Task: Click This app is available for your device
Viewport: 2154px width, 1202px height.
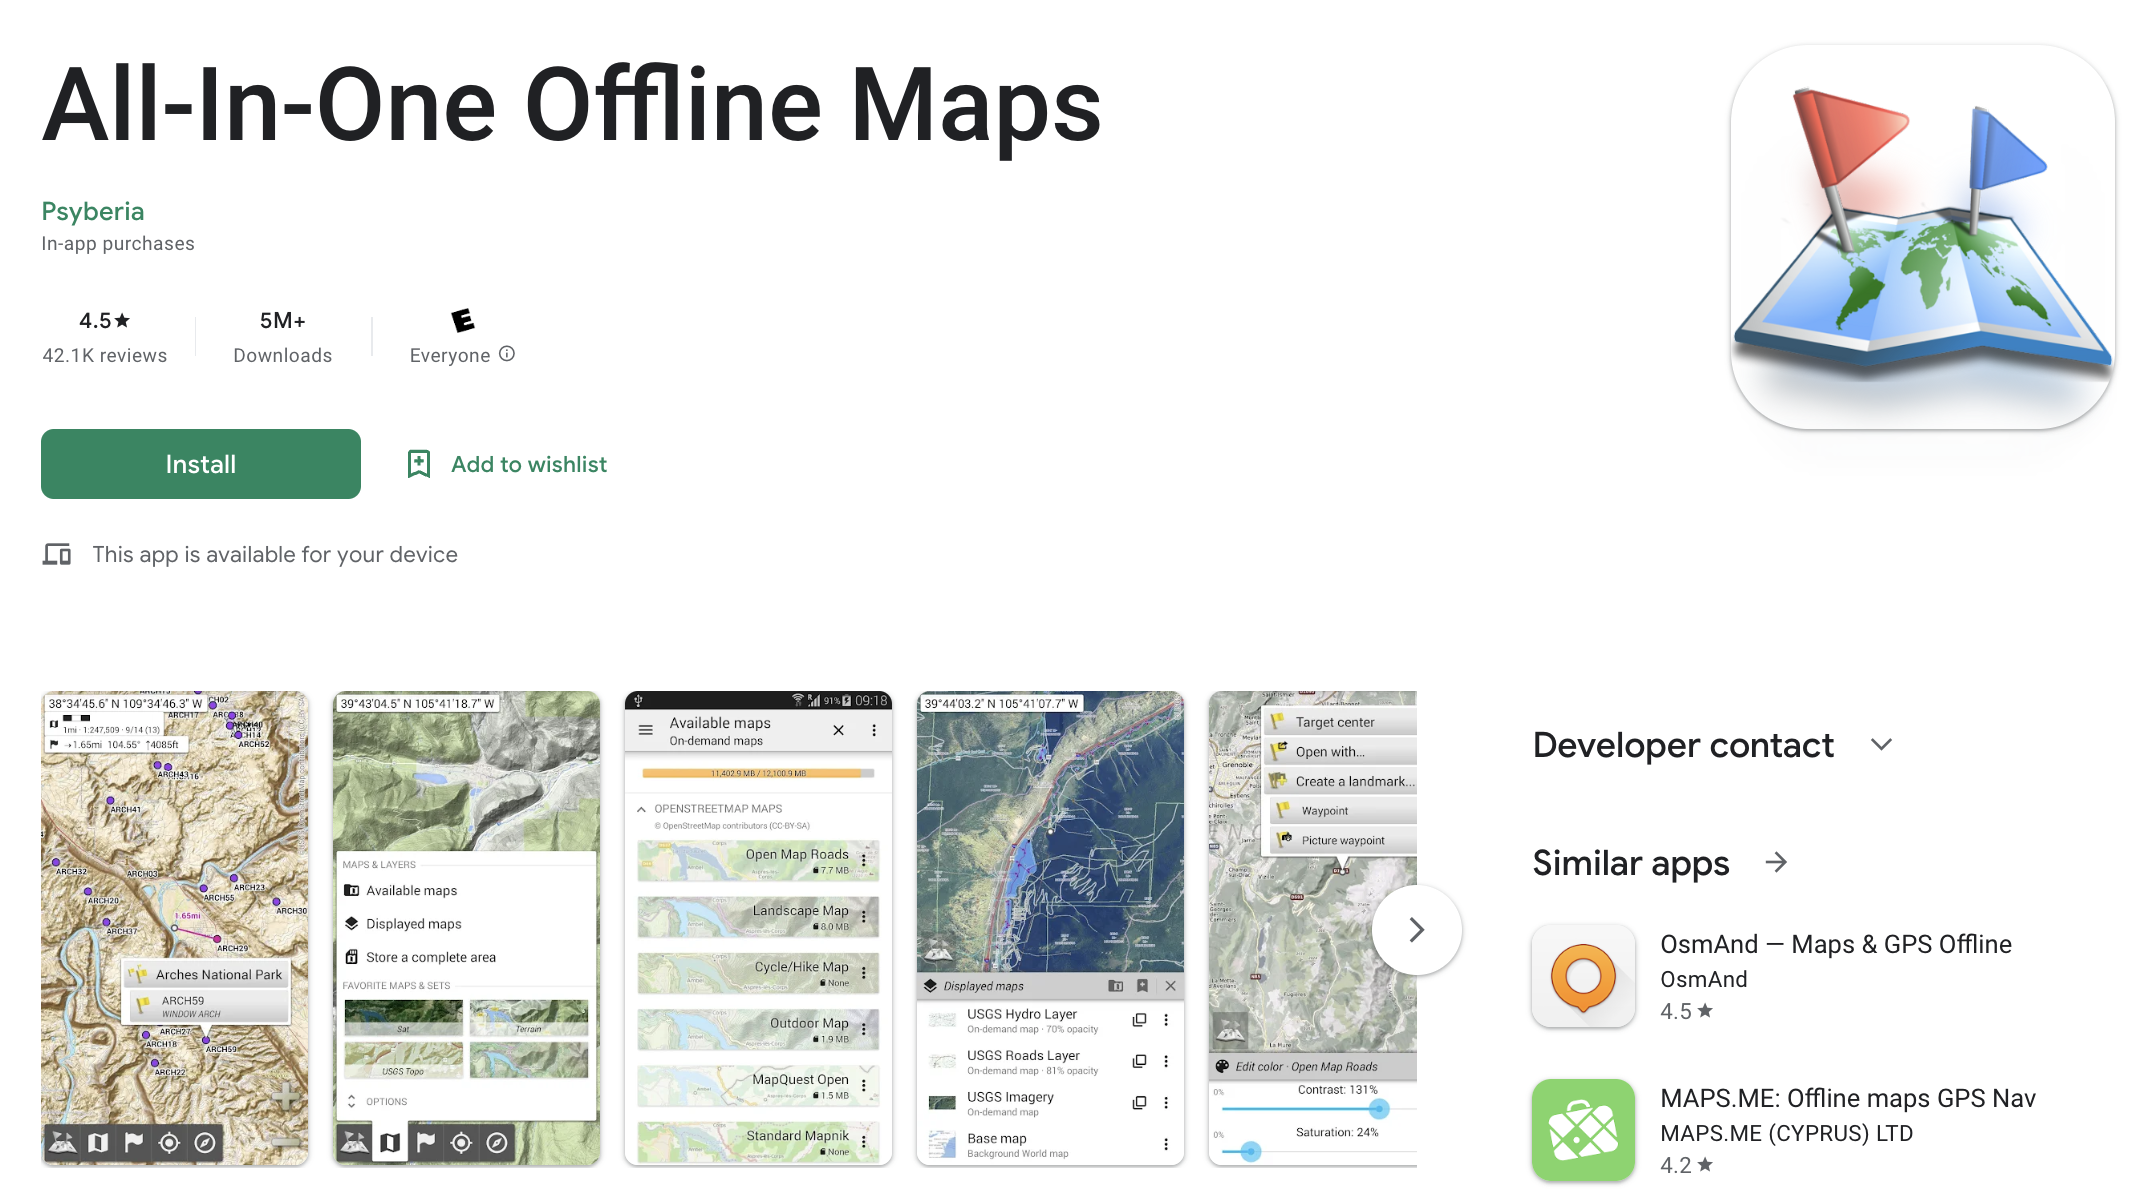Action: (275, 554)
